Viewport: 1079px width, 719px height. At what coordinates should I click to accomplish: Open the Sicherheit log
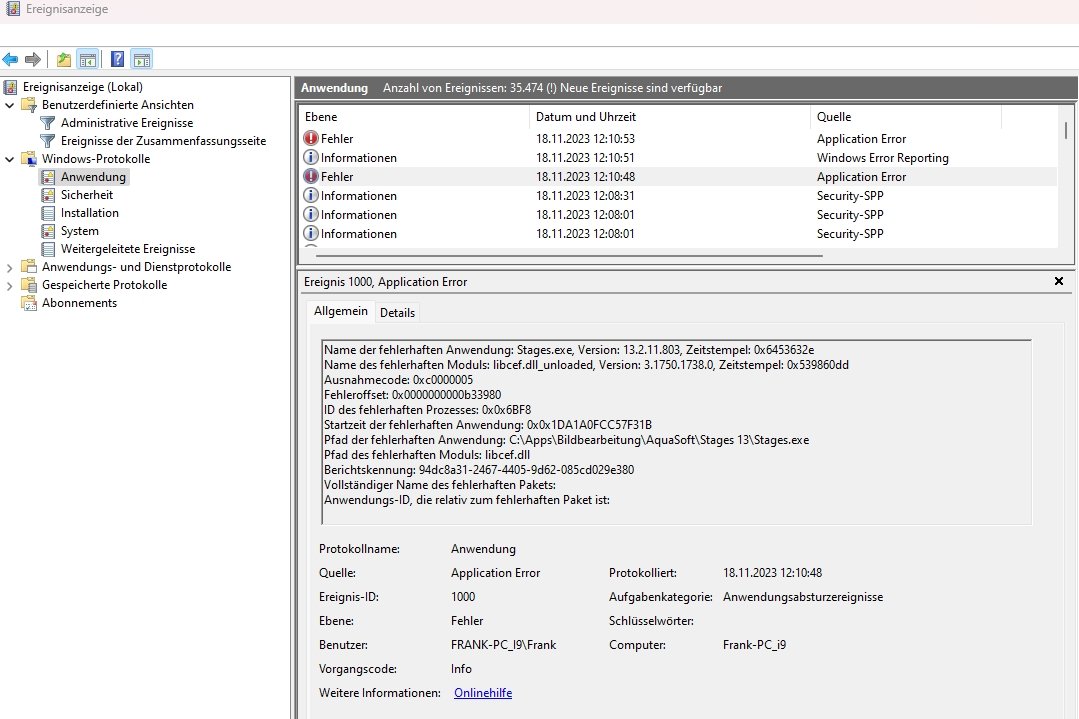click(x=86, y=195)
